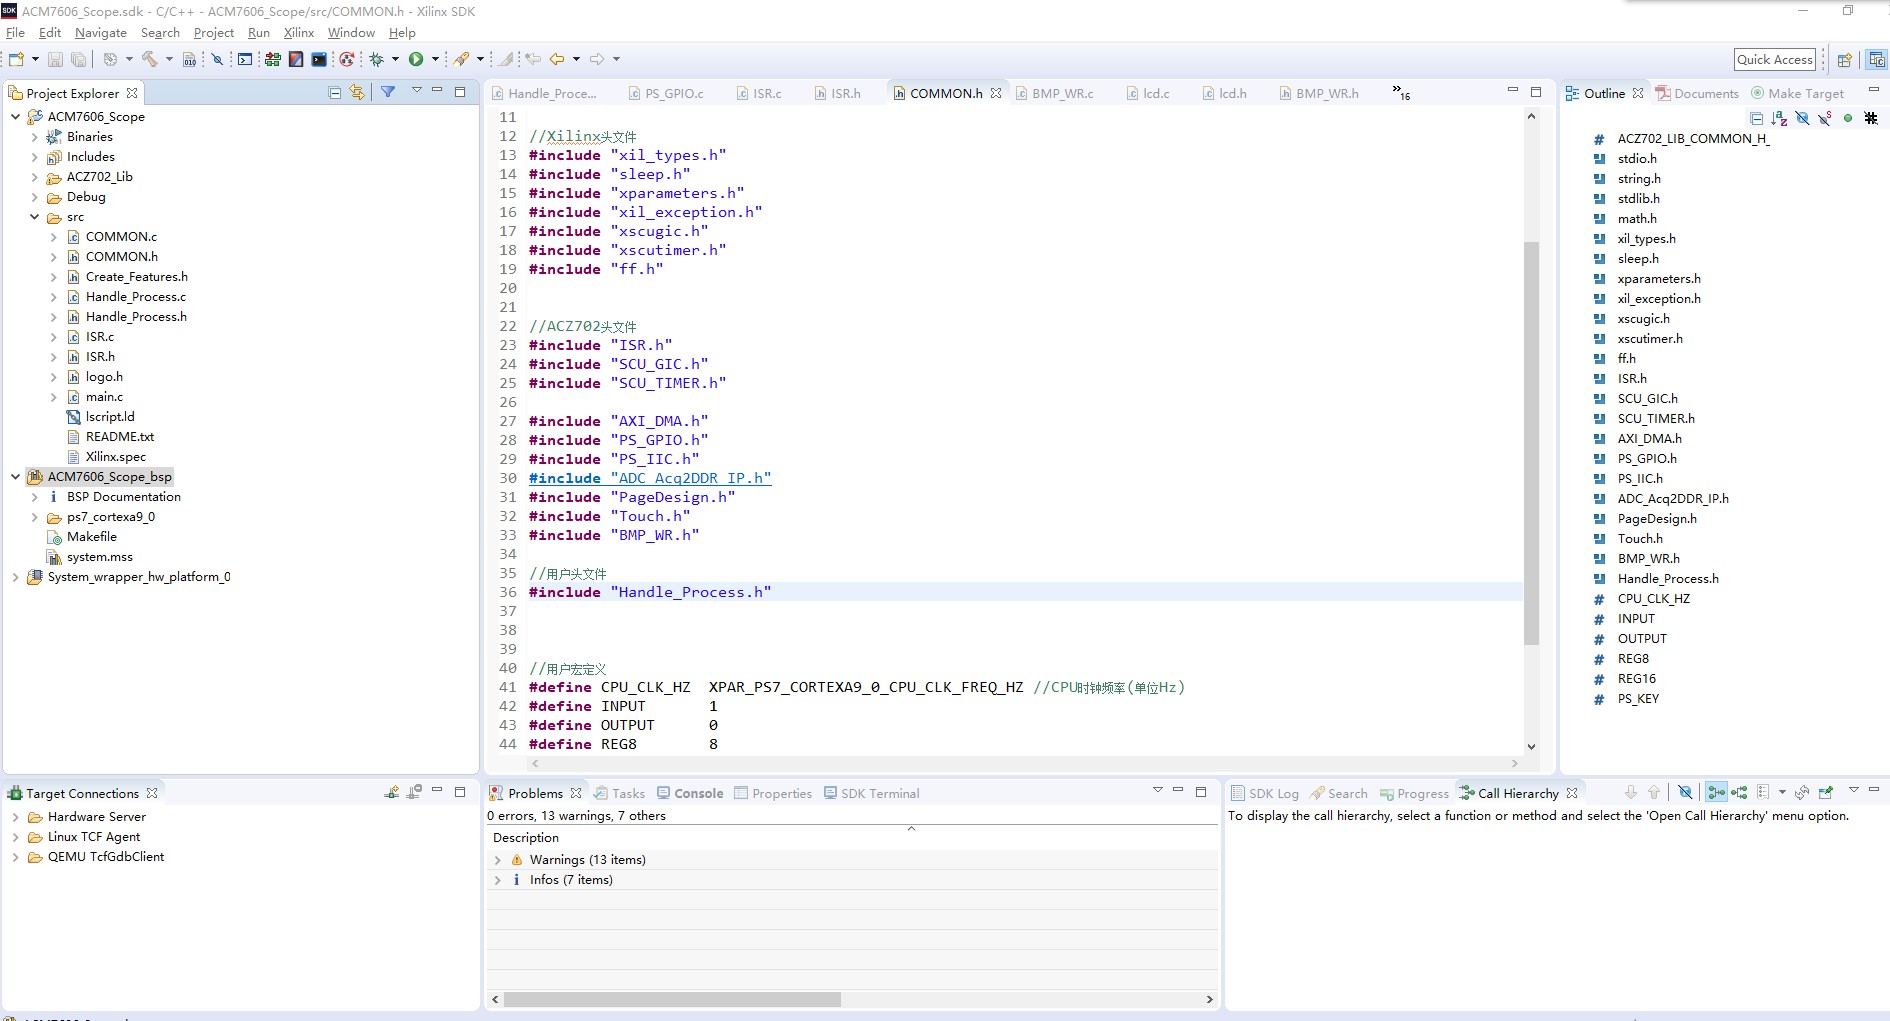This screenshot has height=1021, width=1890.
Task: Select system.mss in the bsp project
Action: tap(99, 557)
